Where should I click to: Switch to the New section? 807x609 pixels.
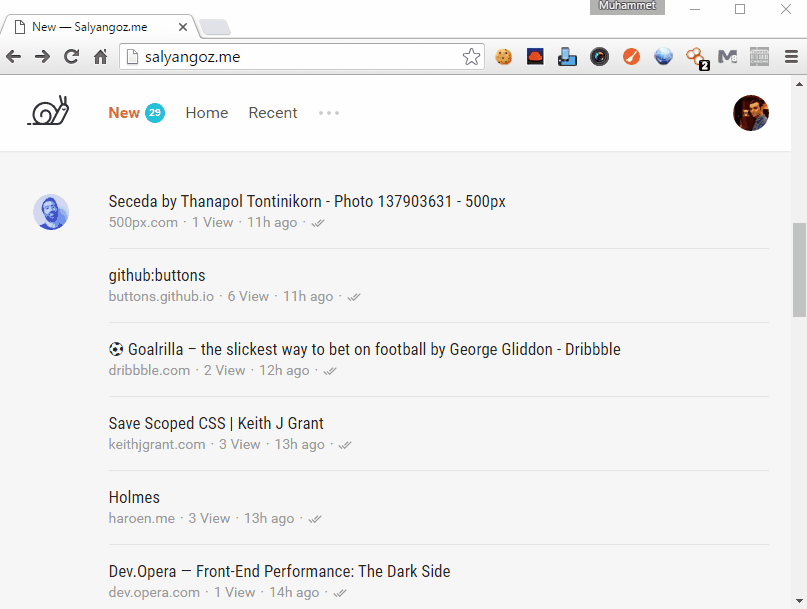click(x=124, y=113)
